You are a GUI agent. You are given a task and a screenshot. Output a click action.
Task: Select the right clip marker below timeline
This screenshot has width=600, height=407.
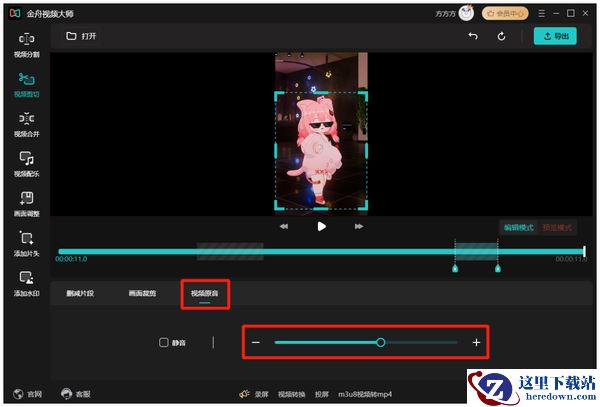[x=497, y=269]
